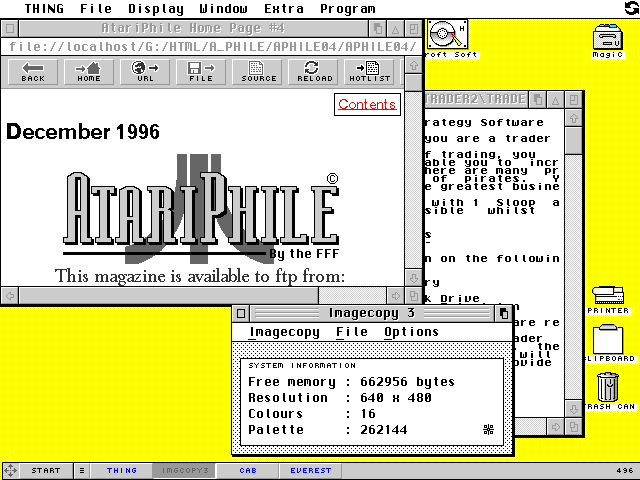Open the Extra menu in menu bar
The image size is (640, 480).
pos(284,8)
